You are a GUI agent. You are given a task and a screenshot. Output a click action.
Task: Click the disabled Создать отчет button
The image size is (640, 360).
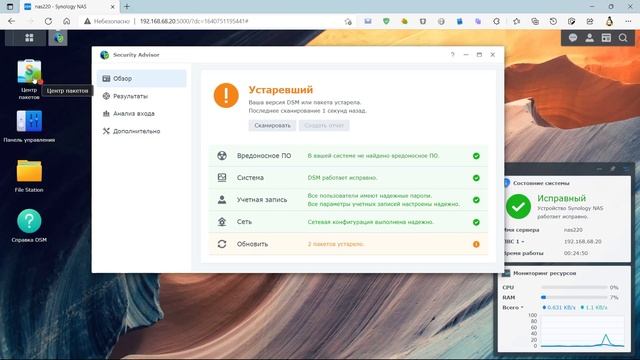(x=324, y=126)
